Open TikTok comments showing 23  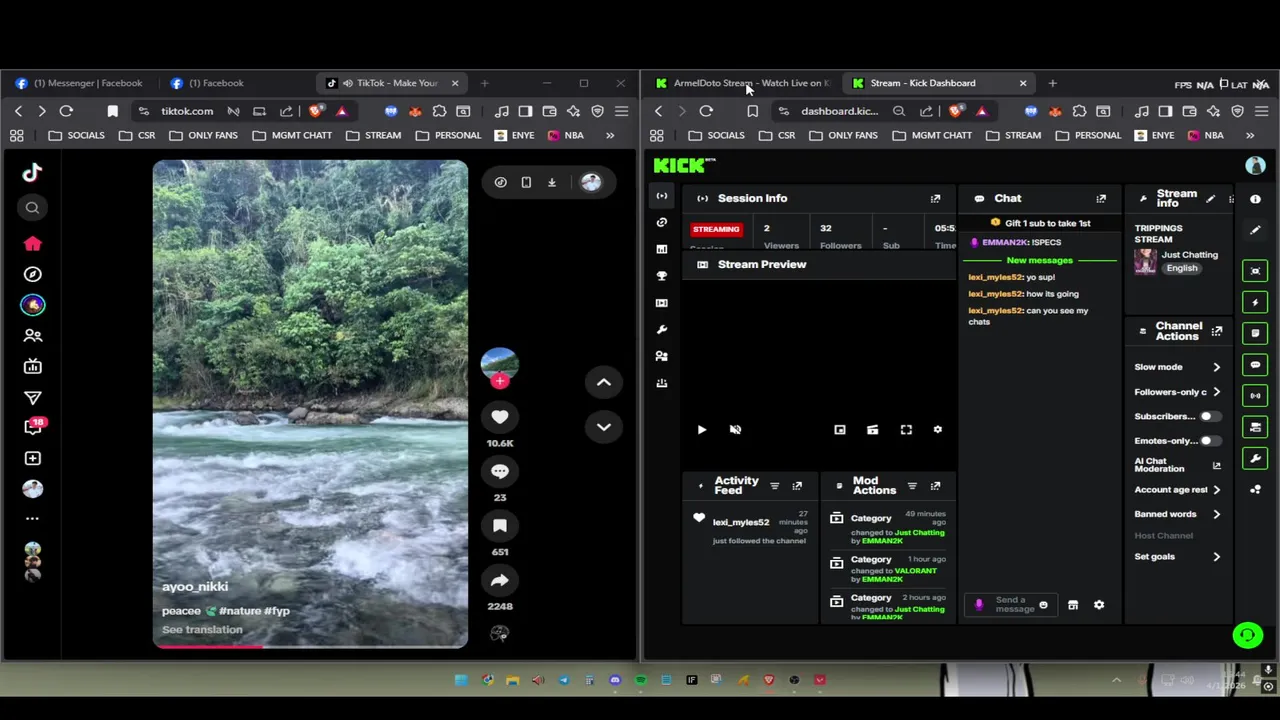[500, 471]
